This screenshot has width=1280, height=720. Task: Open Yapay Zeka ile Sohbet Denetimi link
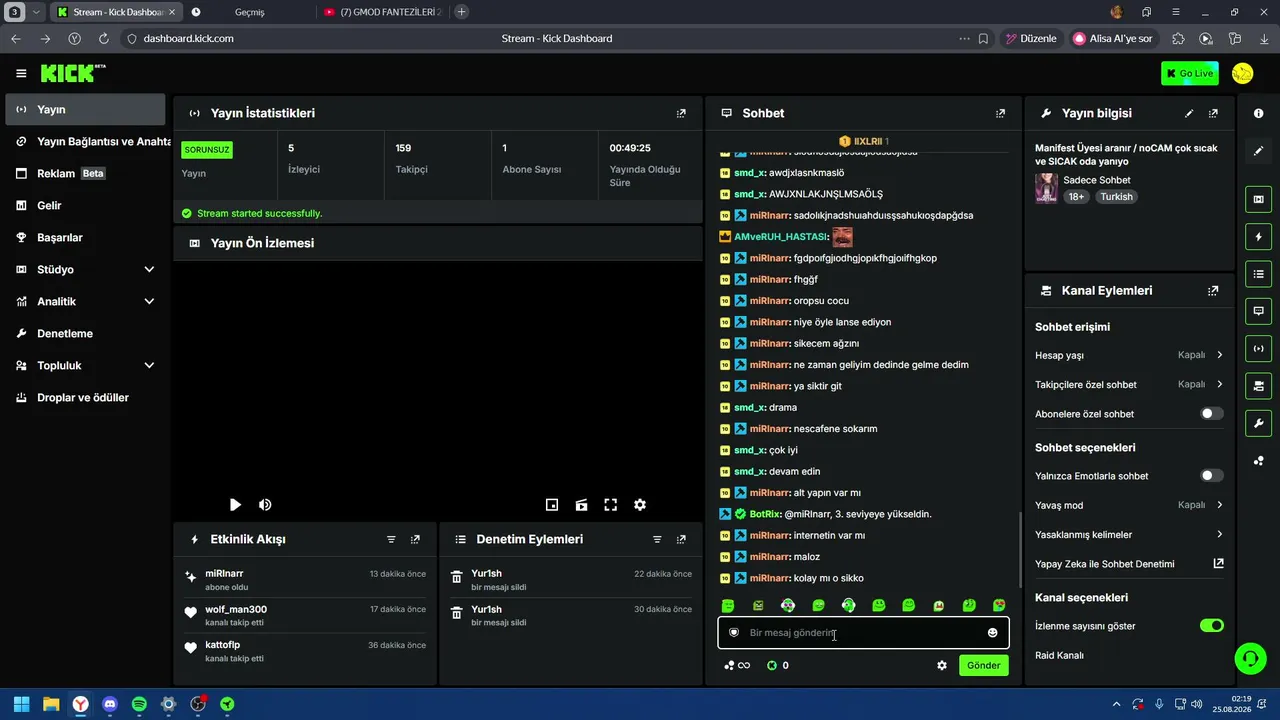coord(1129,564)
